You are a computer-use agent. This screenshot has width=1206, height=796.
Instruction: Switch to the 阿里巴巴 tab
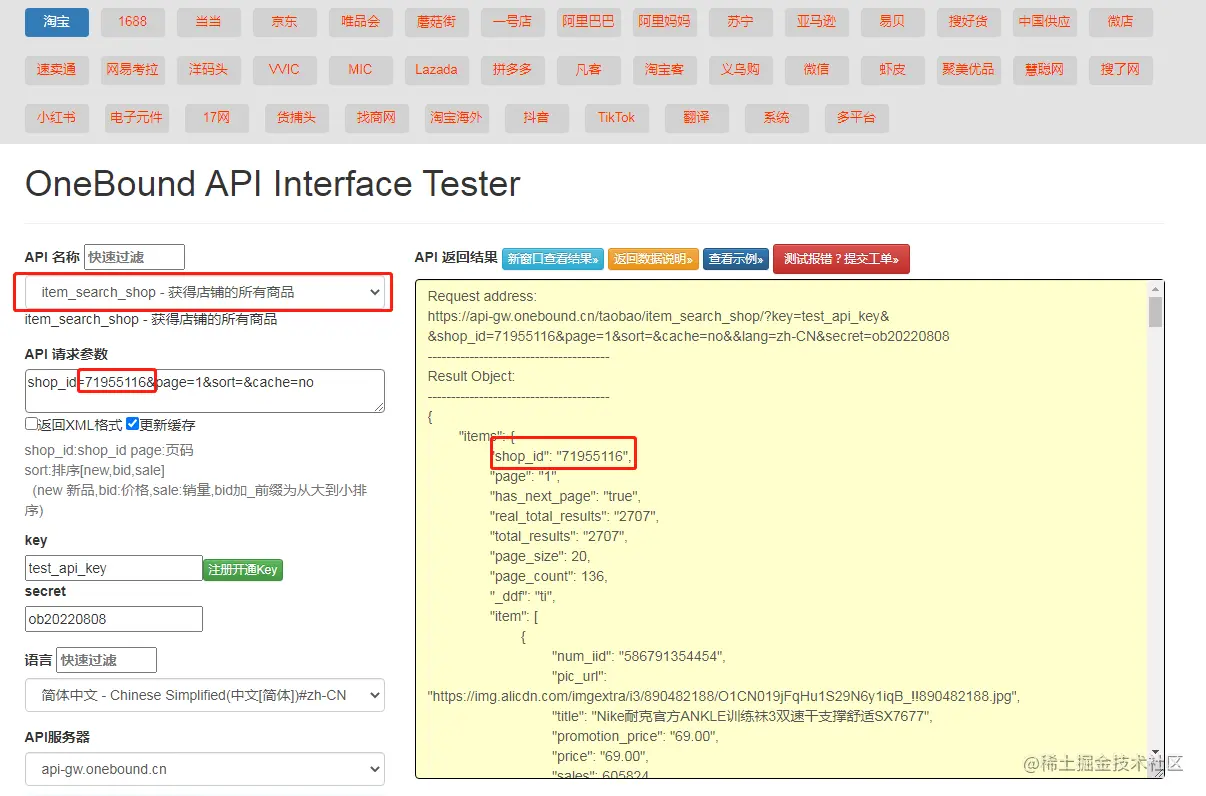click(588, 22)
